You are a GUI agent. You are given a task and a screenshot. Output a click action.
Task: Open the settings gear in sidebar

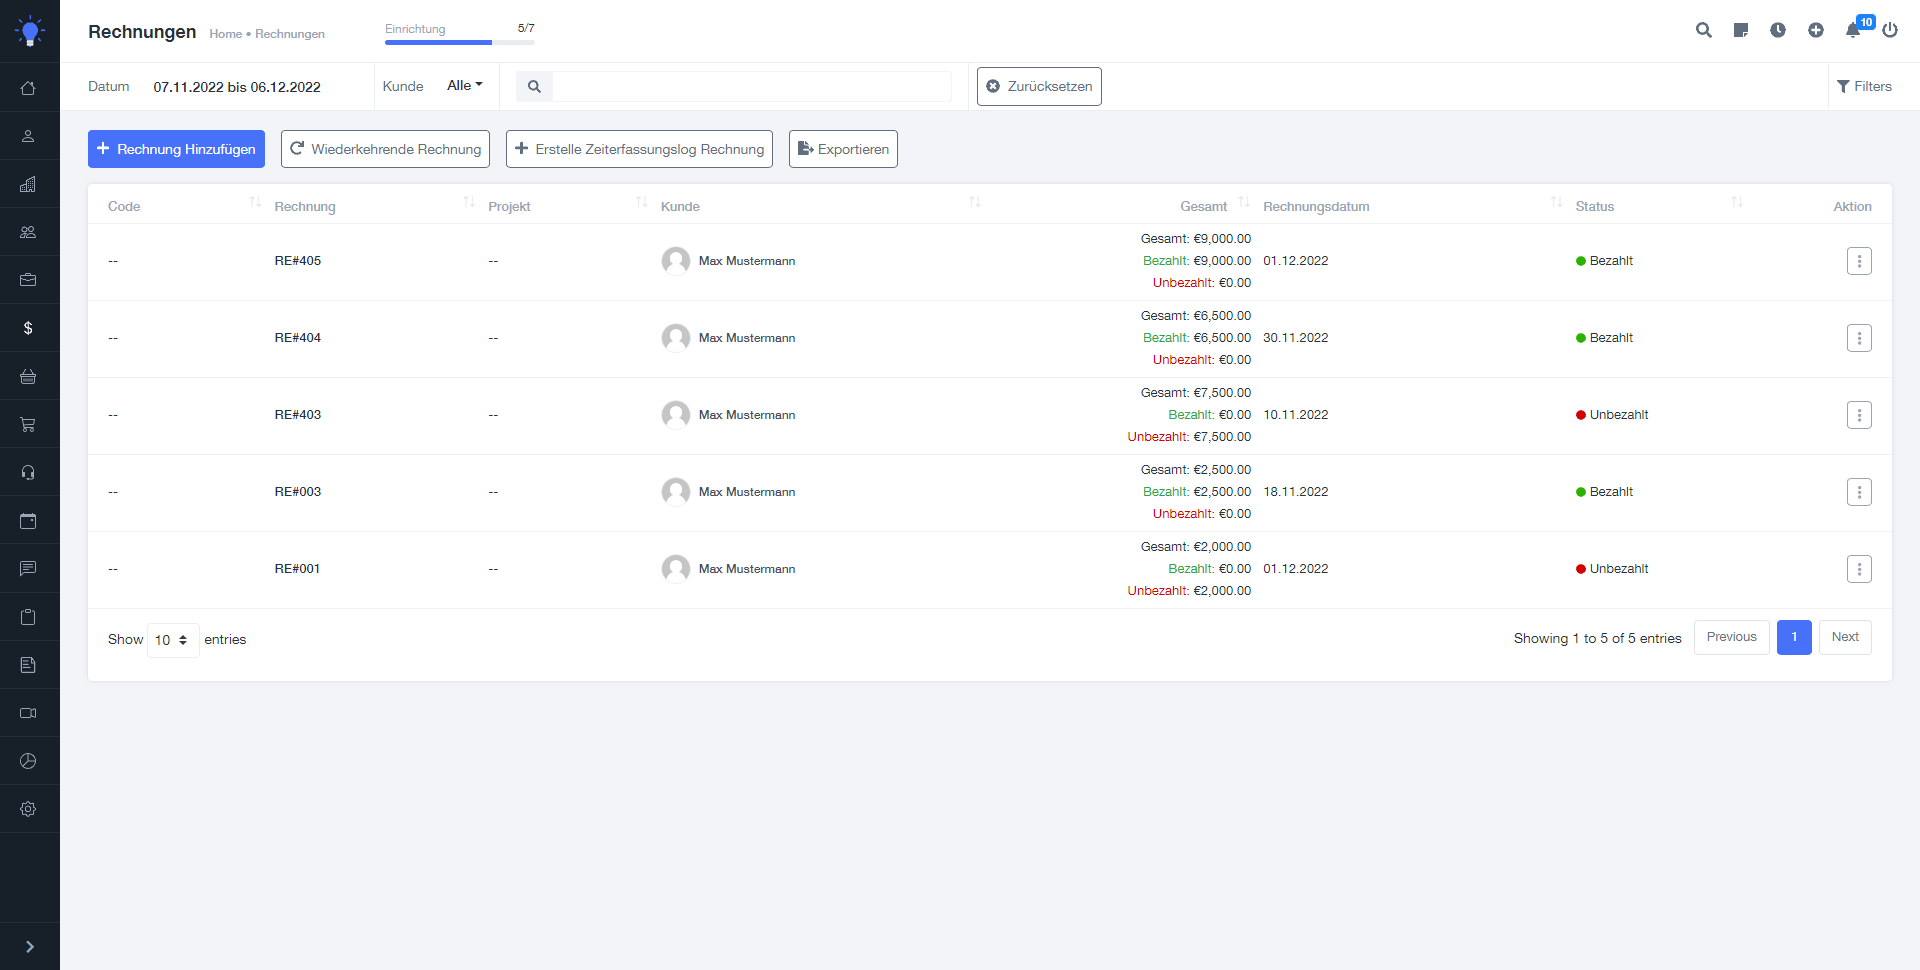point(28,809)
